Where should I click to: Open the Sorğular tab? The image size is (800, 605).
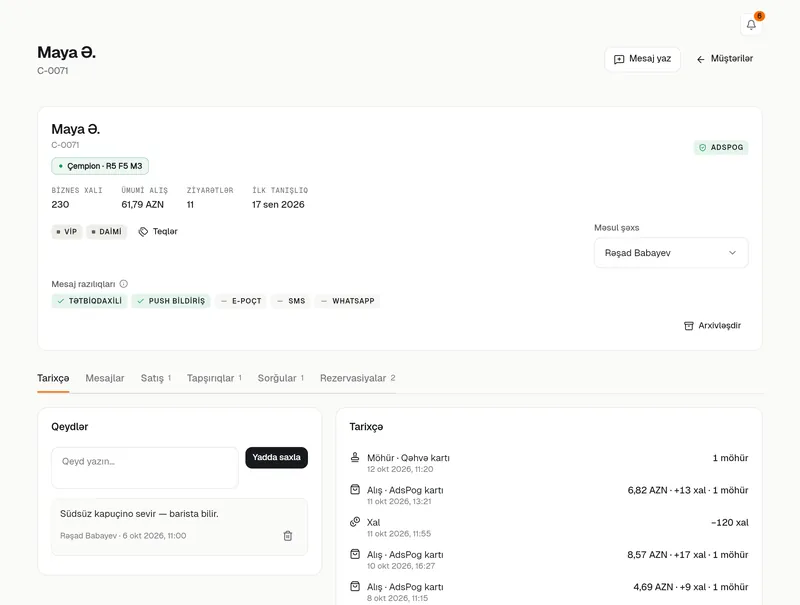[281, 378]
